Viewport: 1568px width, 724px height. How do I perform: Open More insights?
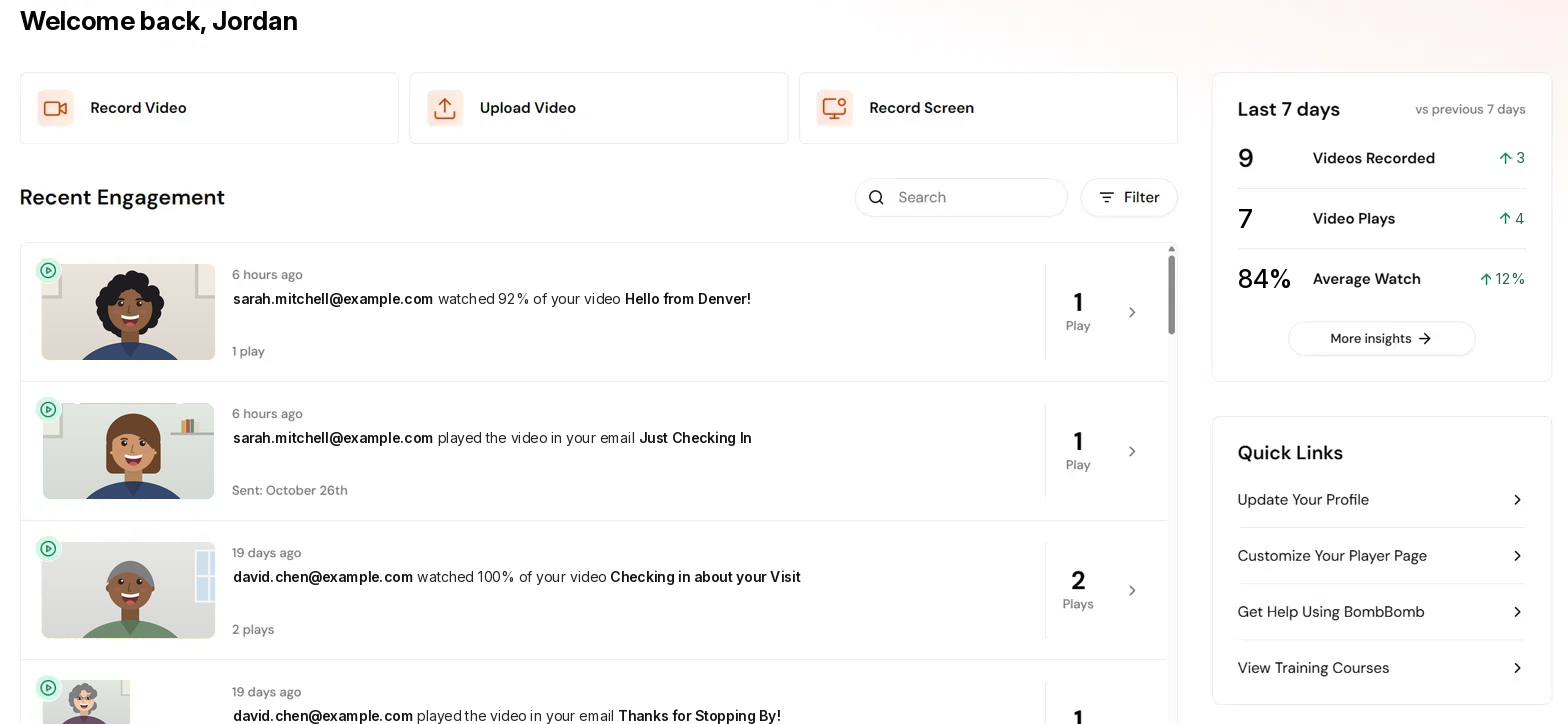tap(1381, 339)
